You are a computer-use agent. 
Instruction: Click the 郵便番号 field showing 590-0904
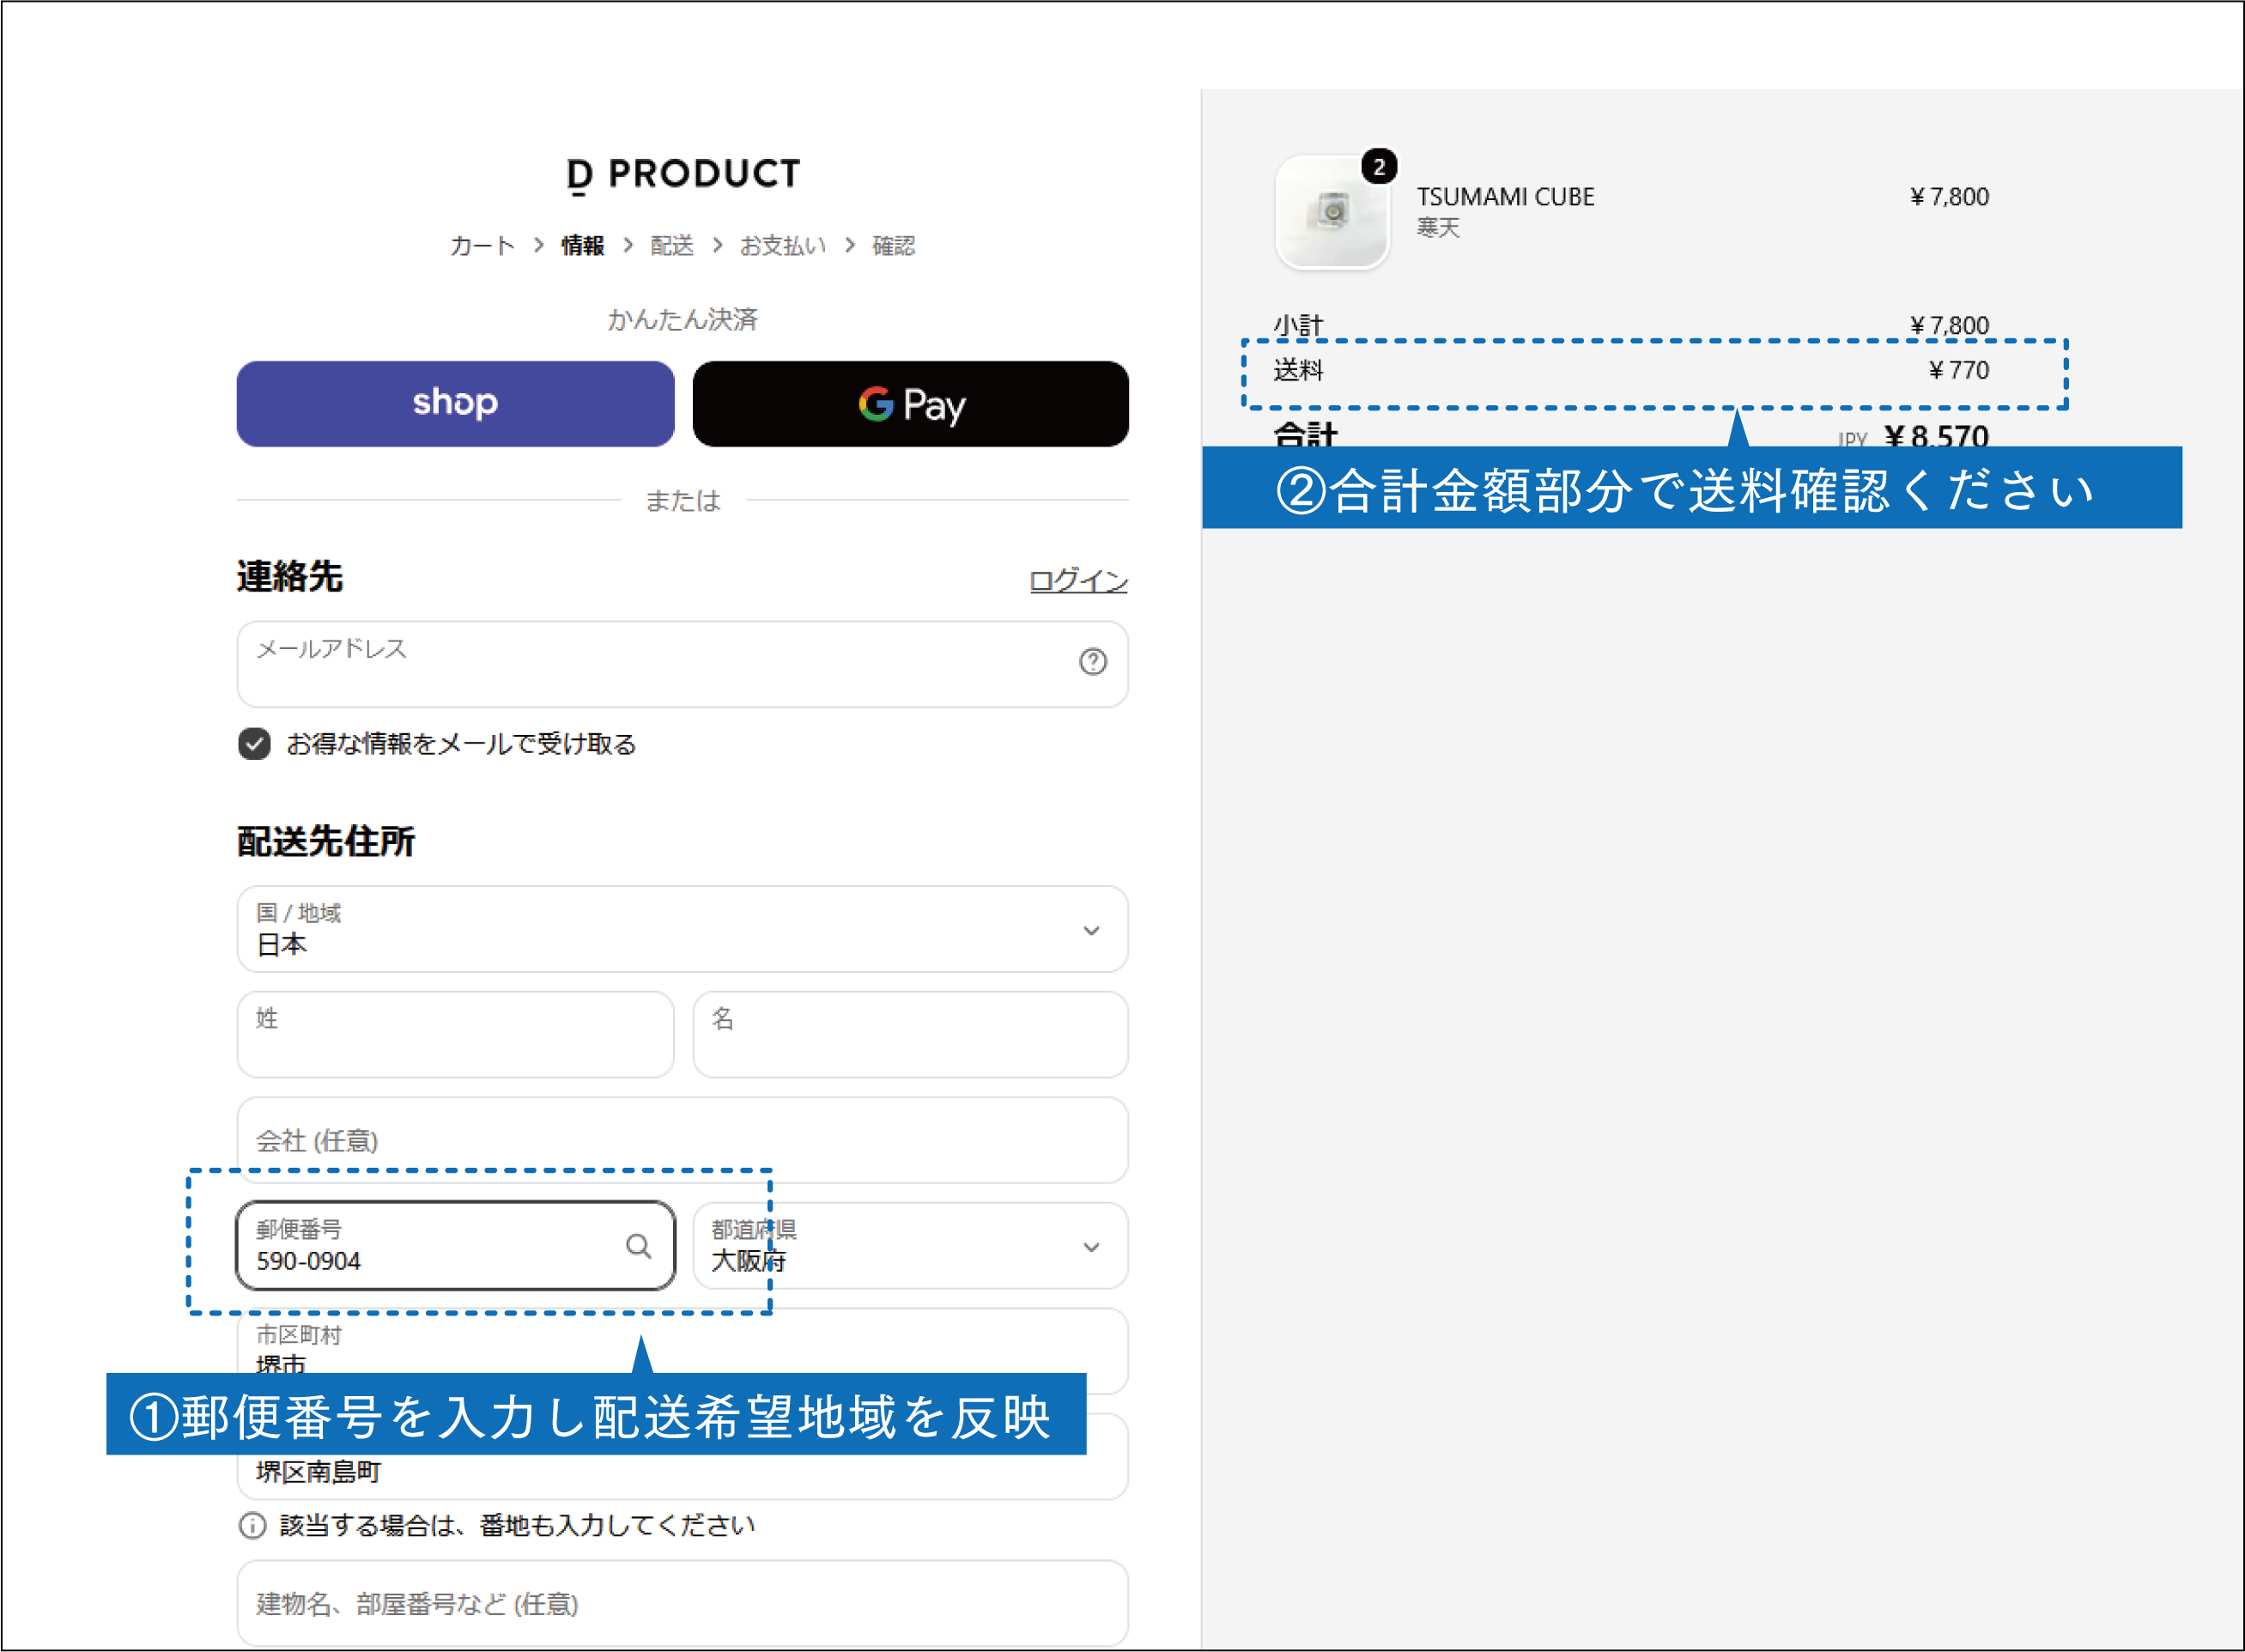(455, 1246)
